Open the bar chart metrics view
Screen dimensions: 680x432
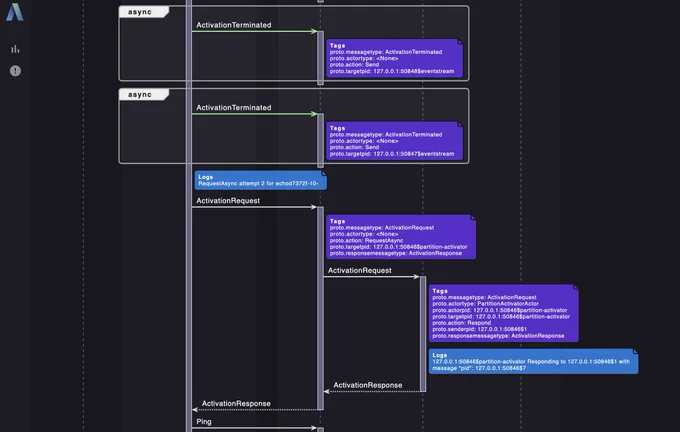pos(15,49)
